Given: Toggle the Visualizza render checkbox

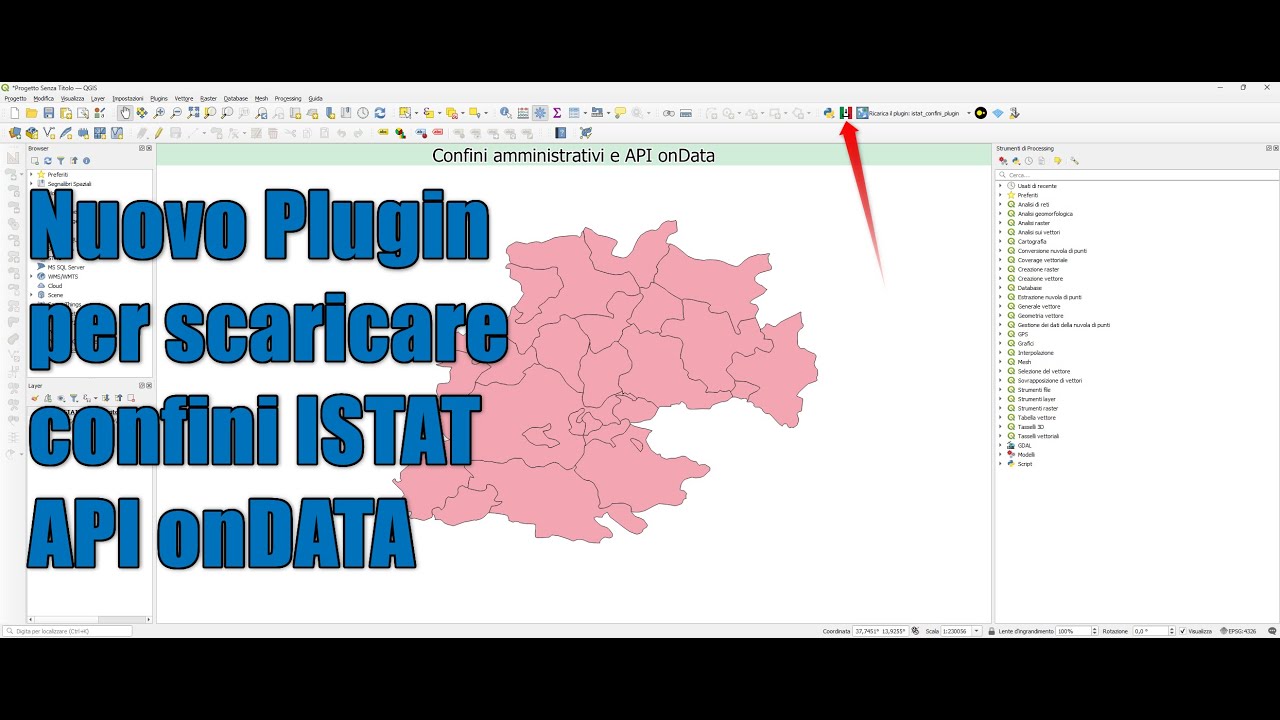Looking at the screenshot, I should [x=1183, y=631].
